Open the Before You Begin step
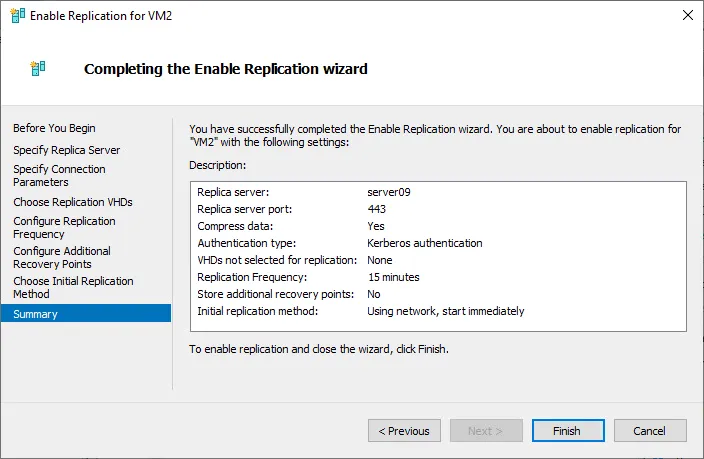The height and width of the screenshot is (459, 704). tap(54, 128)
